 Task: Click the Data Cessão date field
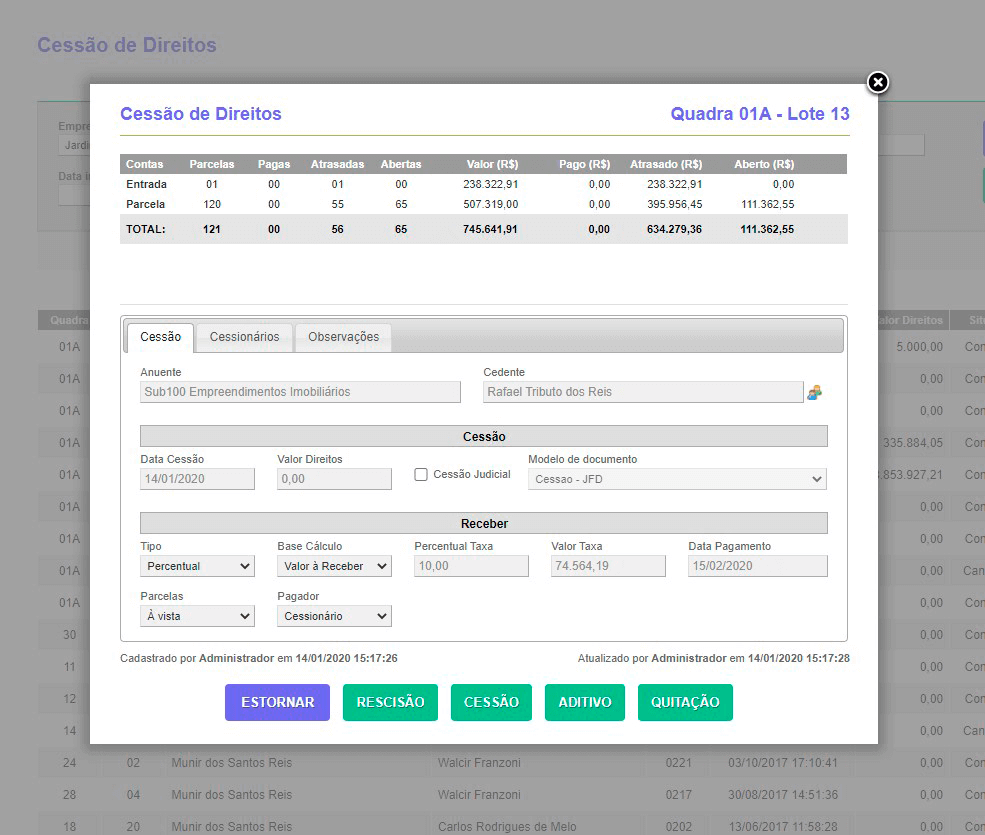pyautogui.click(x=197, y=479)
